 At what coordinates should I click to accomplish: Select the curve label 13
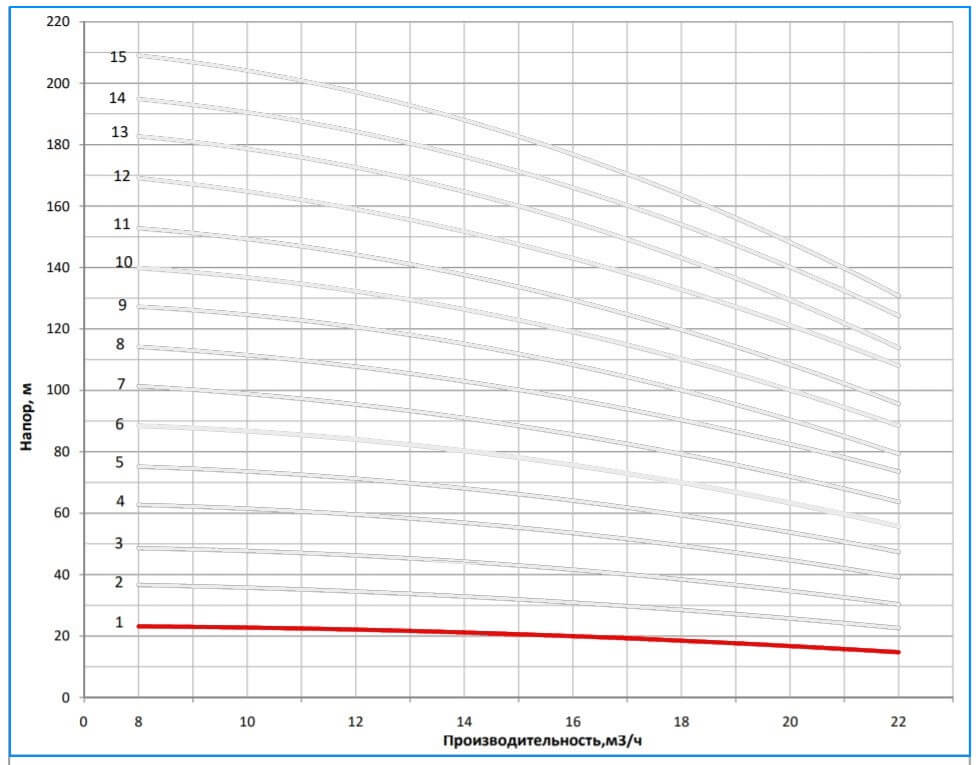(119, 132)
